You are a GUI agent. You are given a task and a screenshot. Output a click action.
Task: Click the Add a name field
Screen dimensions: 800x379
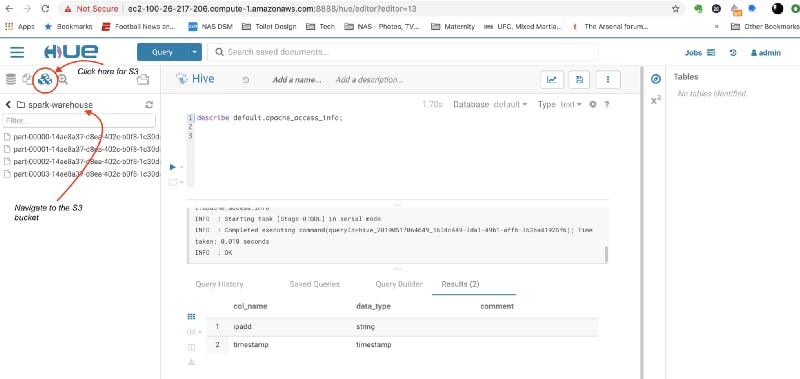click(x=297, y=80)
